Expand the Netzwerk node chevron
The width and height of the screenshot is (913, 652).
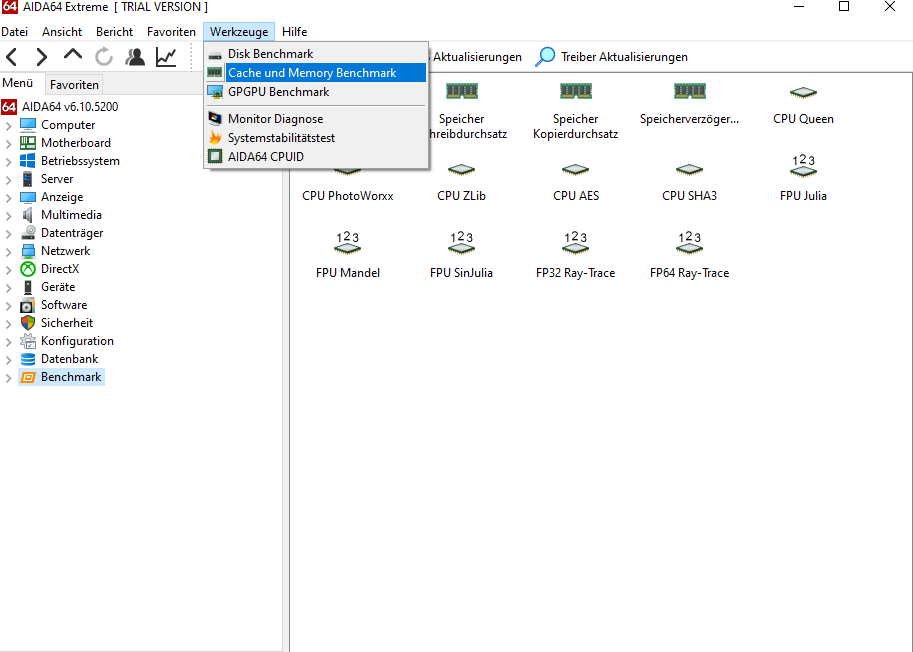click(x=8, y=252)
